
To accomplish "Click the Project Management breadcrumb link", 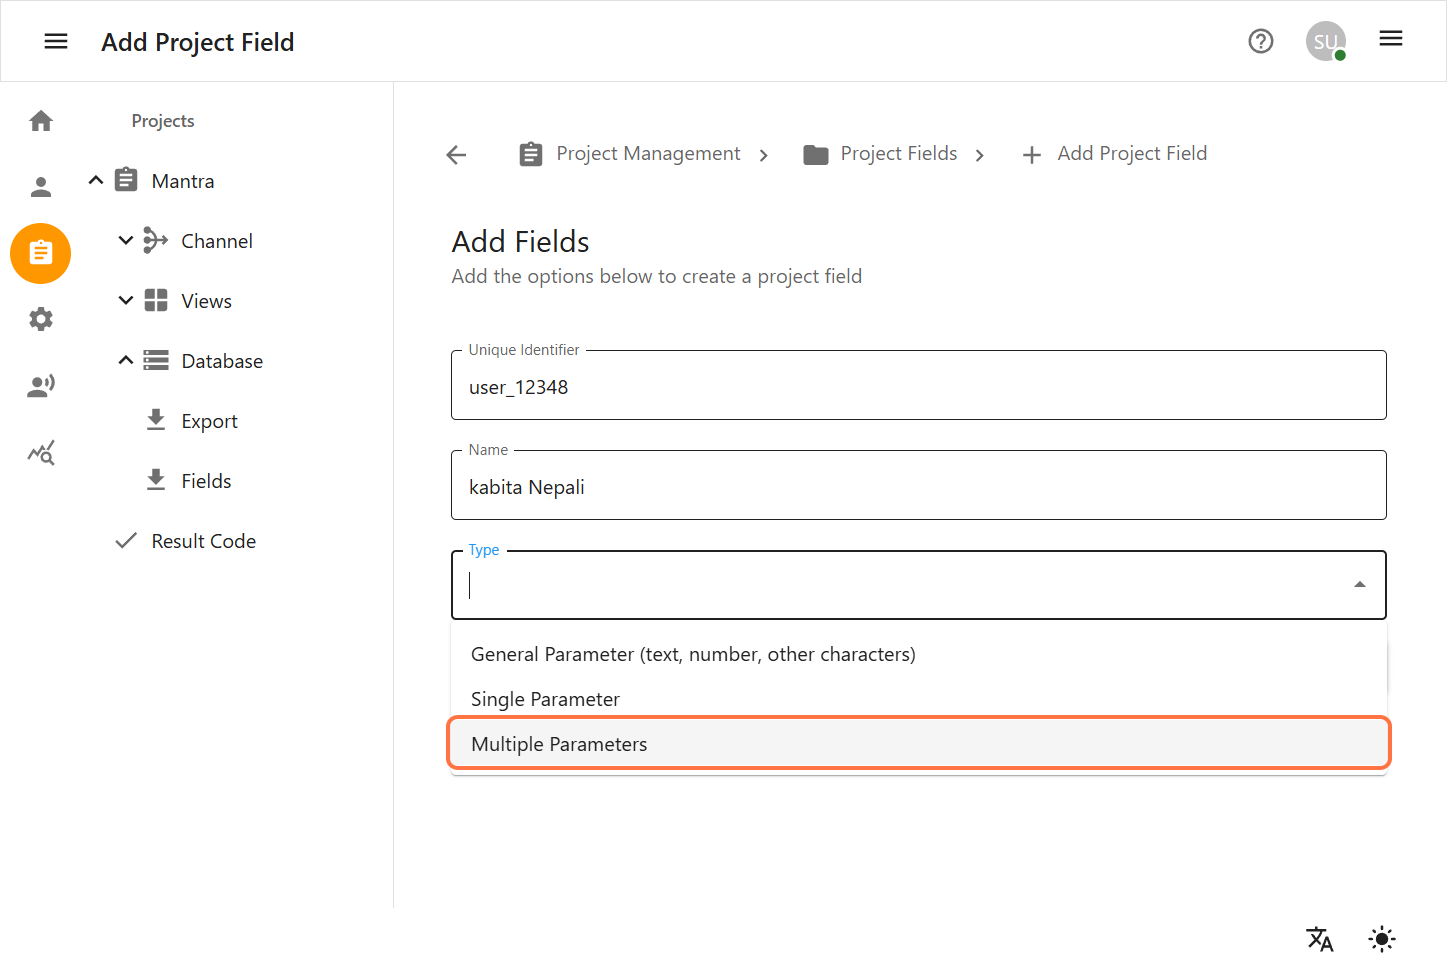I will 648,153.
